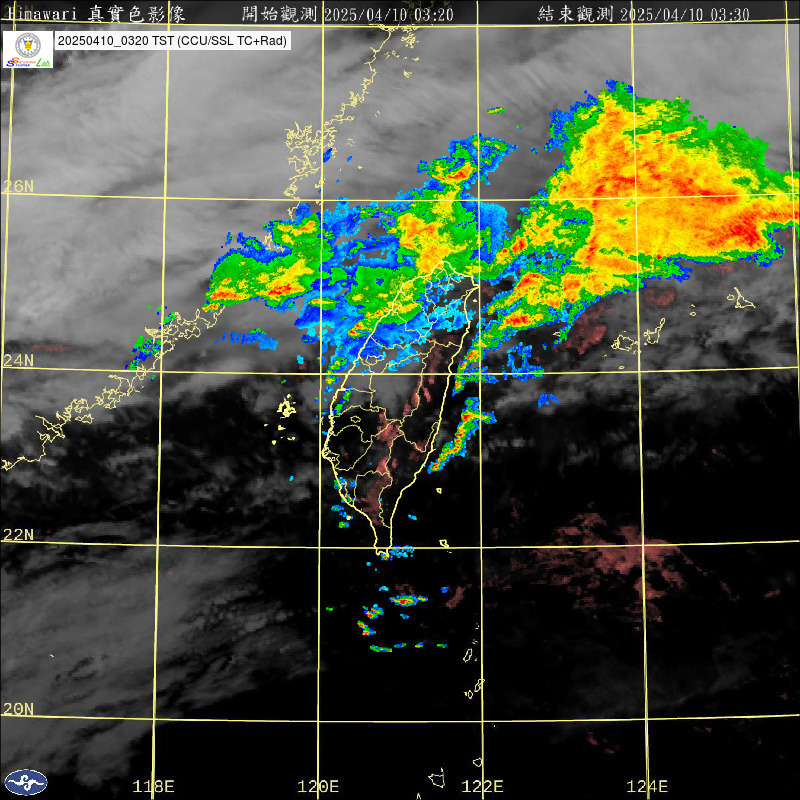
Task: Click the 20250410_0320 TST timestamp label
Action: 173,41
